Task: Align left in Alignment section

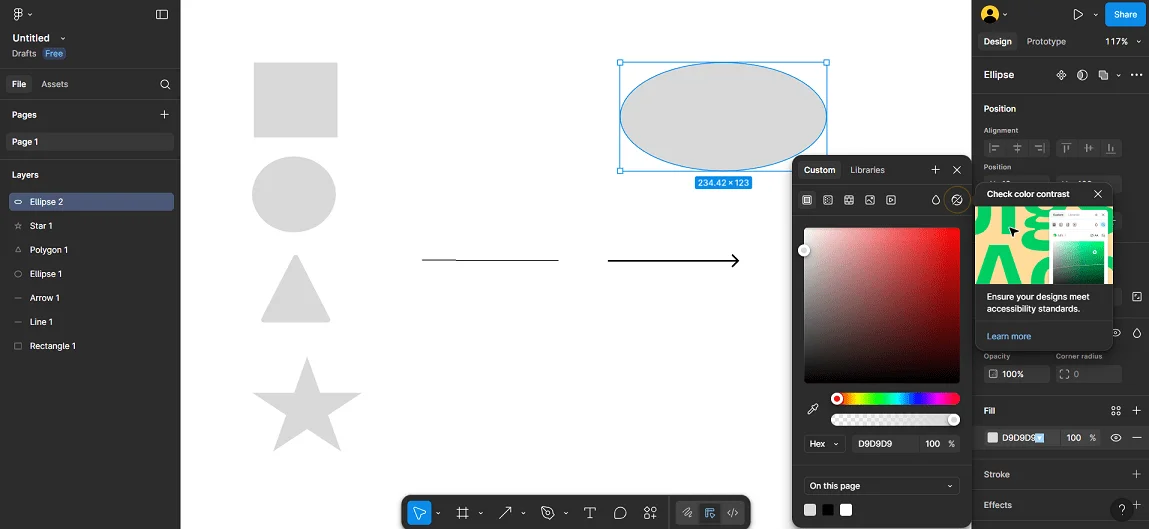Action: tap(994, 148)
